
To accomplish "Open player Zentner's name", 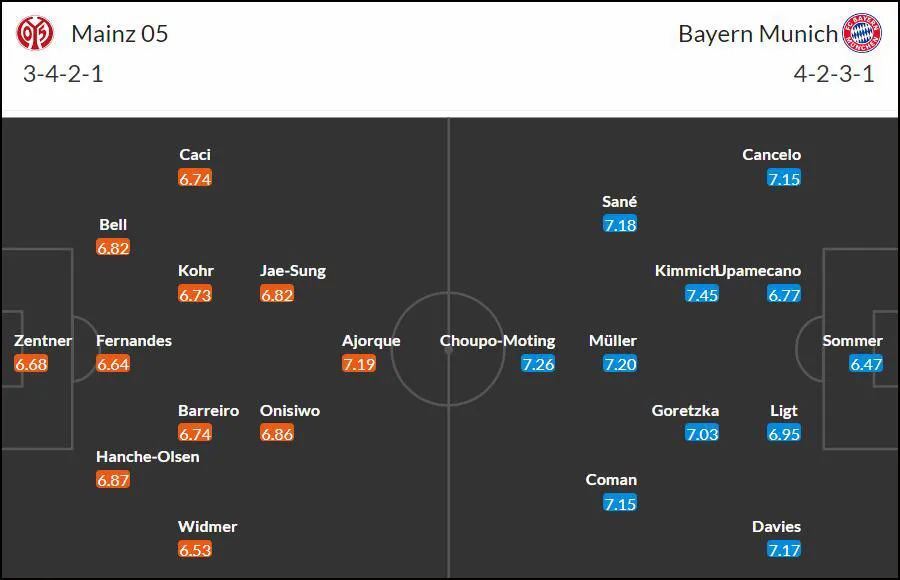I will (x=43, y=341).
